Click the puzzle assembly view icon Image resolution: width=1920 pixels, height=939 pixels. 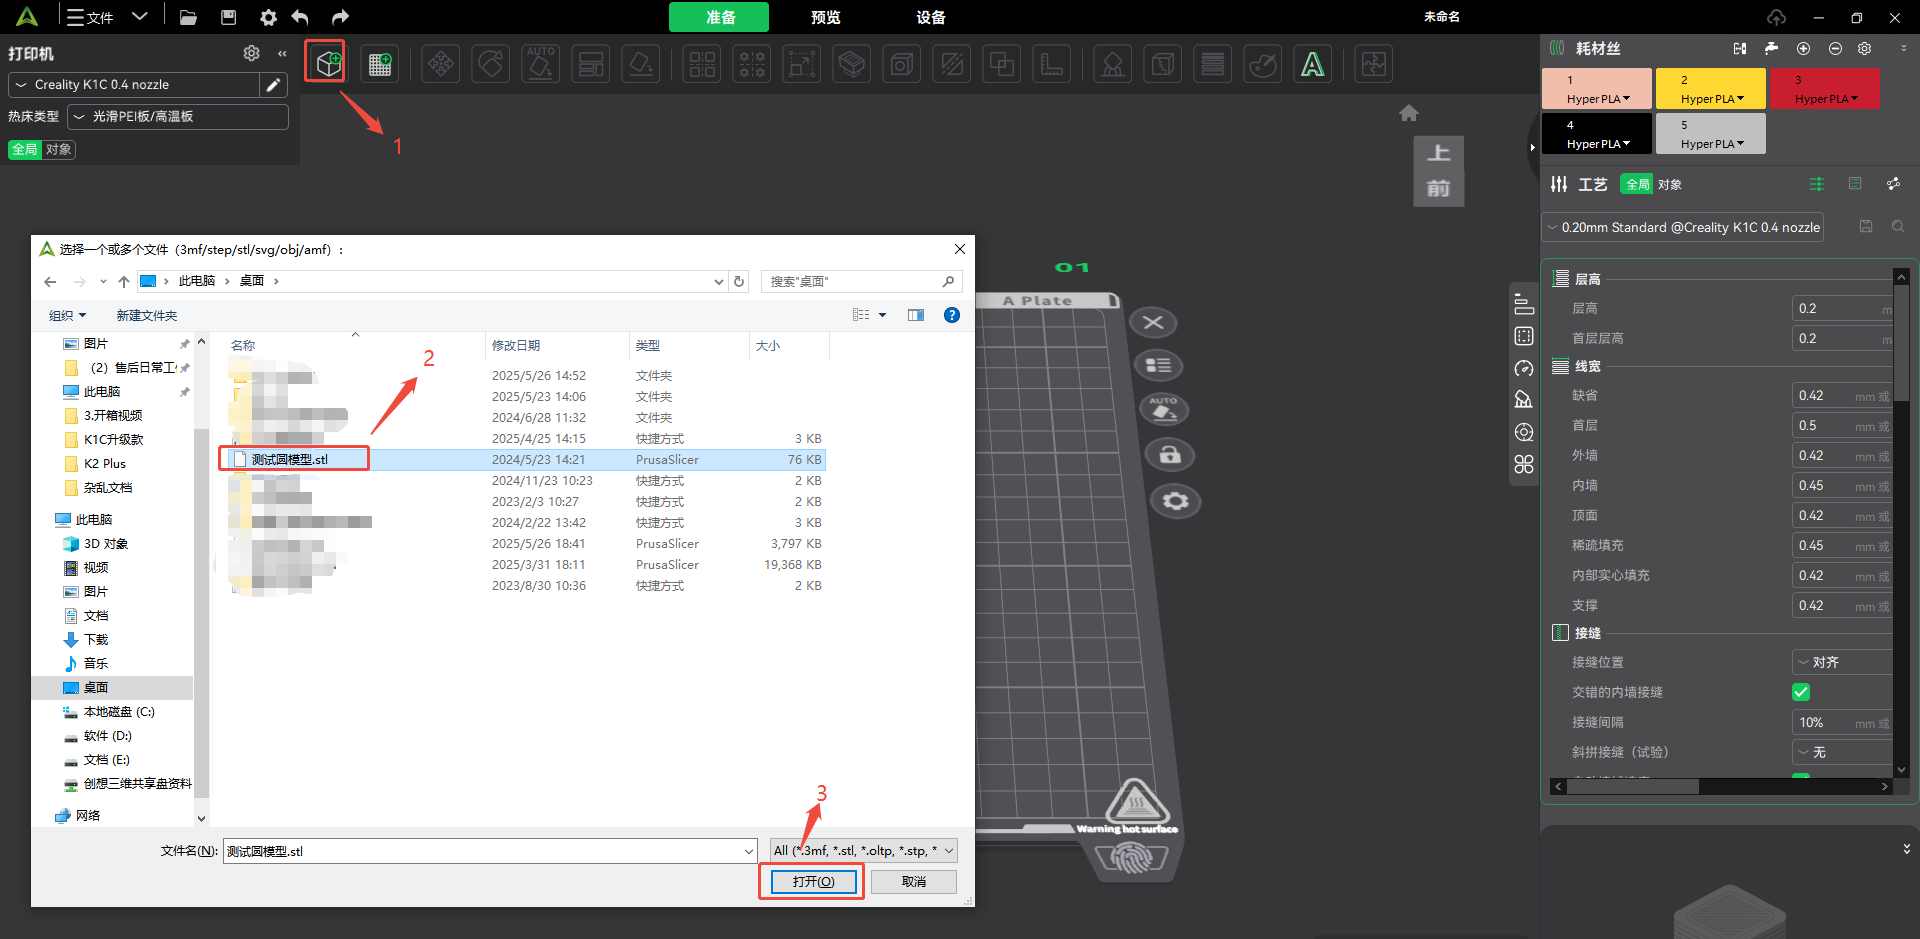[1374, 64]
